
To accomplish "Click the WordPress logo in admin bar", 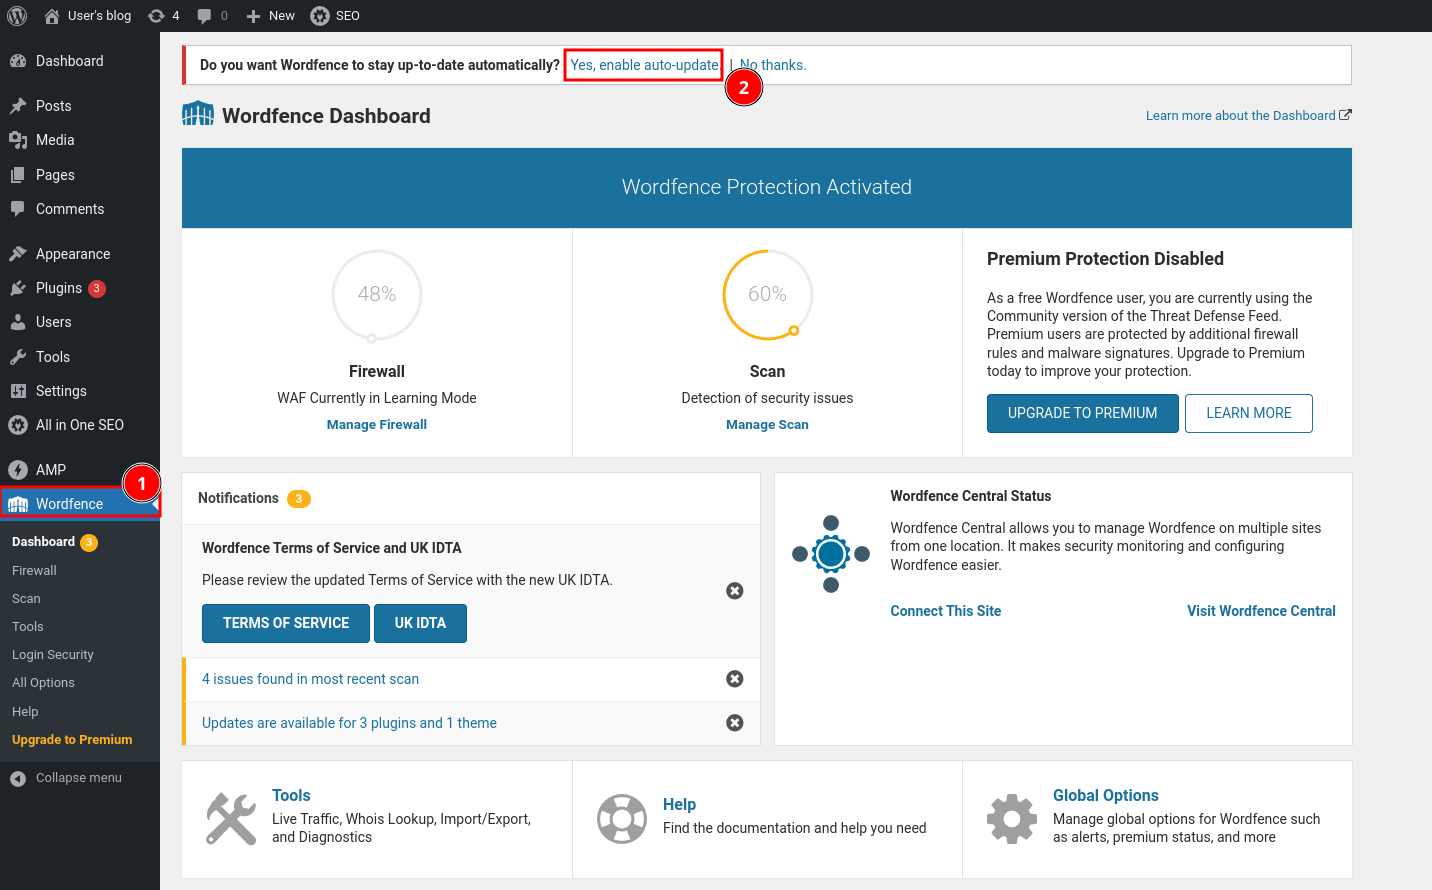I will [x=17, y=16].
